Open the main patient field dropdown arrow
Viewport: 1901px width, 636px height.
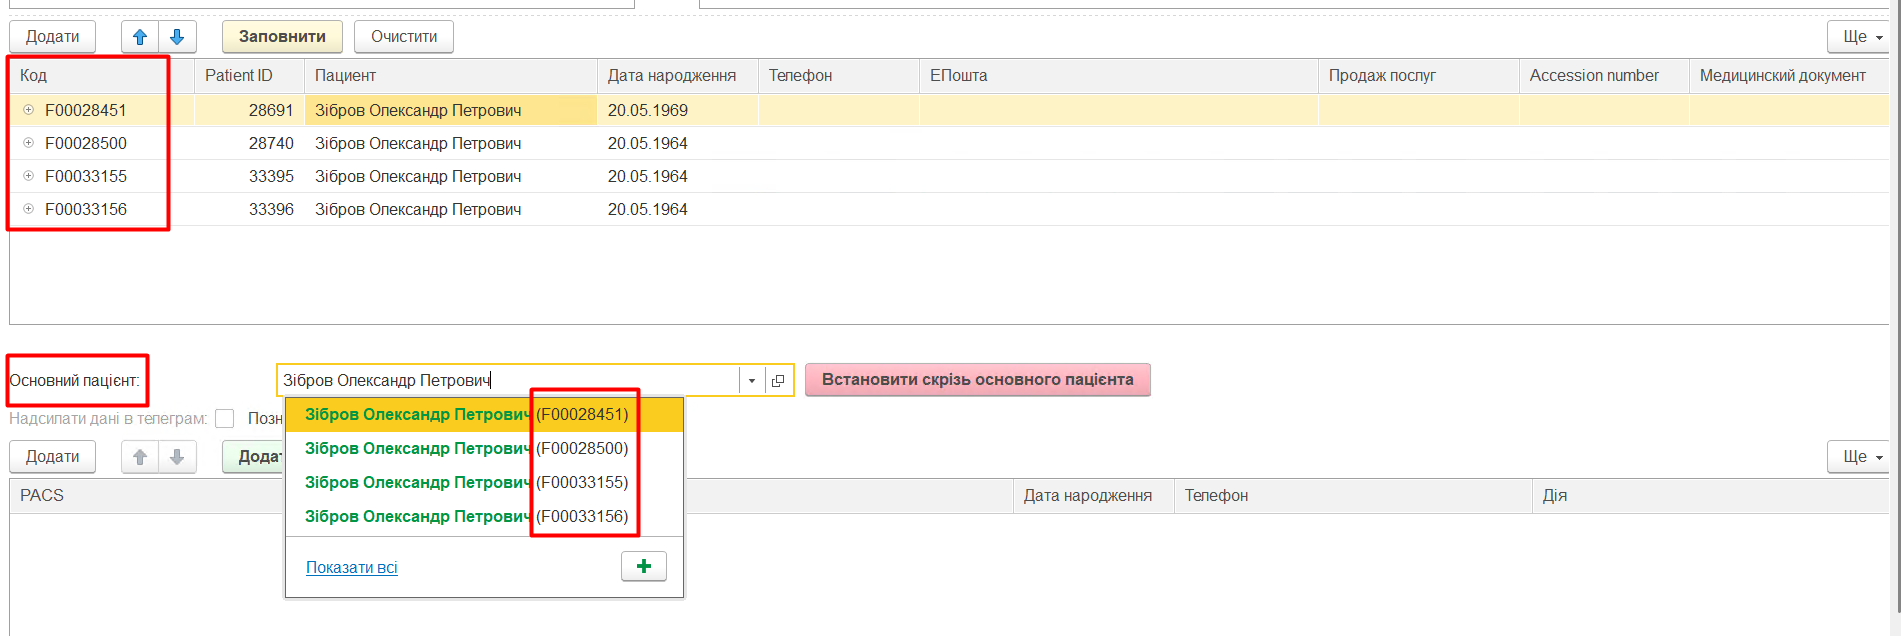752,381
